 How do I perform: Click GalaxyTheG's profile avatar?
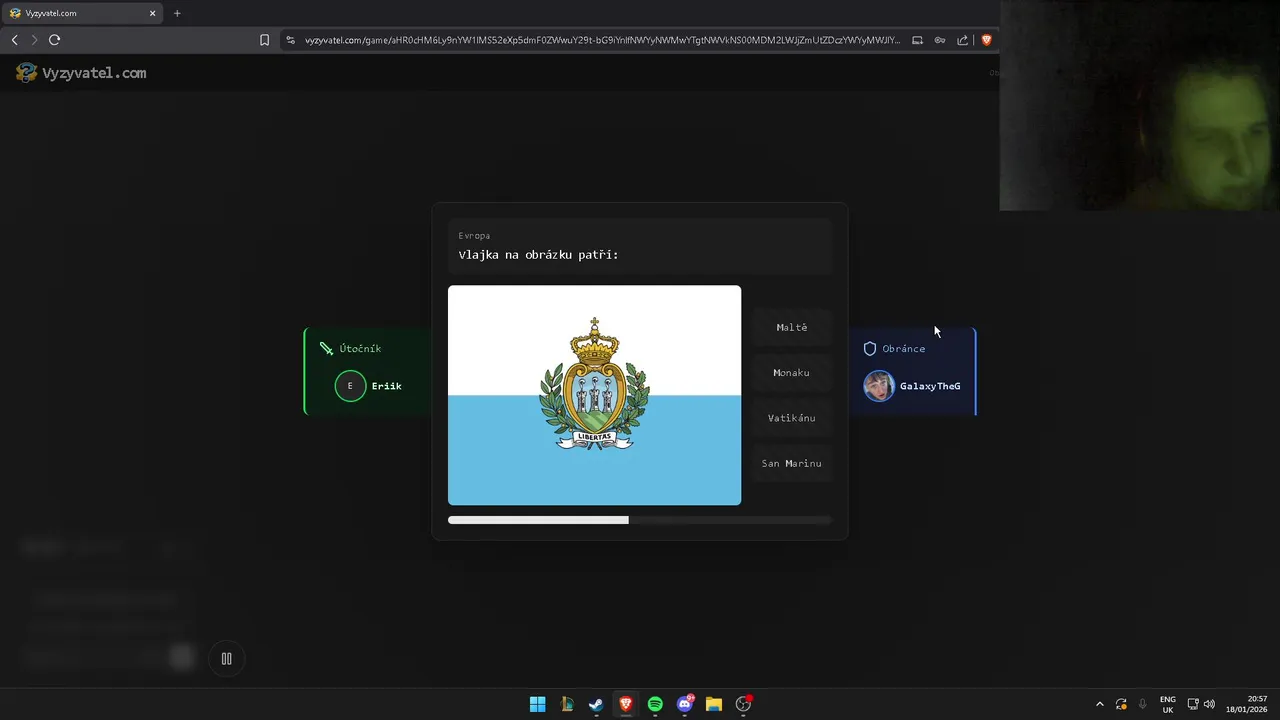coord(879,386)
